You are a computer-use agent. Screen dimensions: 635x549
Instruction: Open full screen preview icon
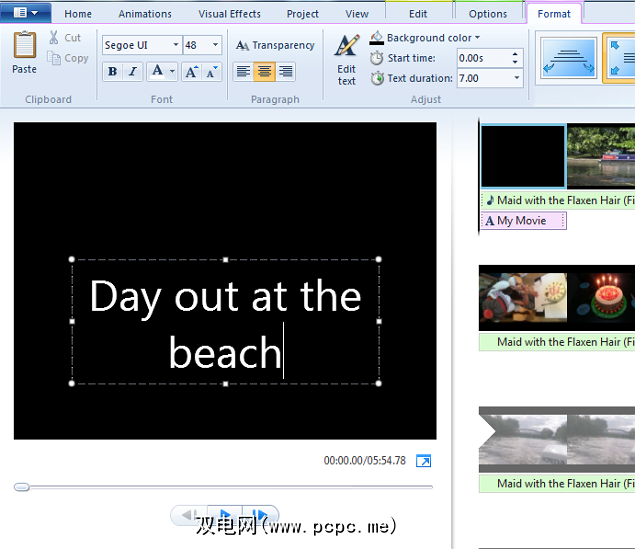(x=424, y=461)
